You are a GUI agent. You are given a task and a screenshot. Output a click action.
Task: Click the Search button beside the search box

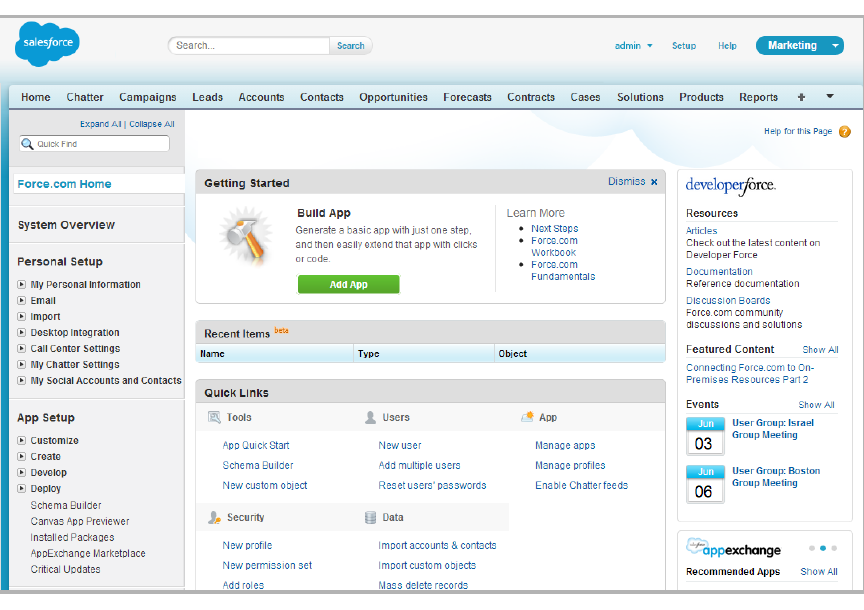pos(350,46)
